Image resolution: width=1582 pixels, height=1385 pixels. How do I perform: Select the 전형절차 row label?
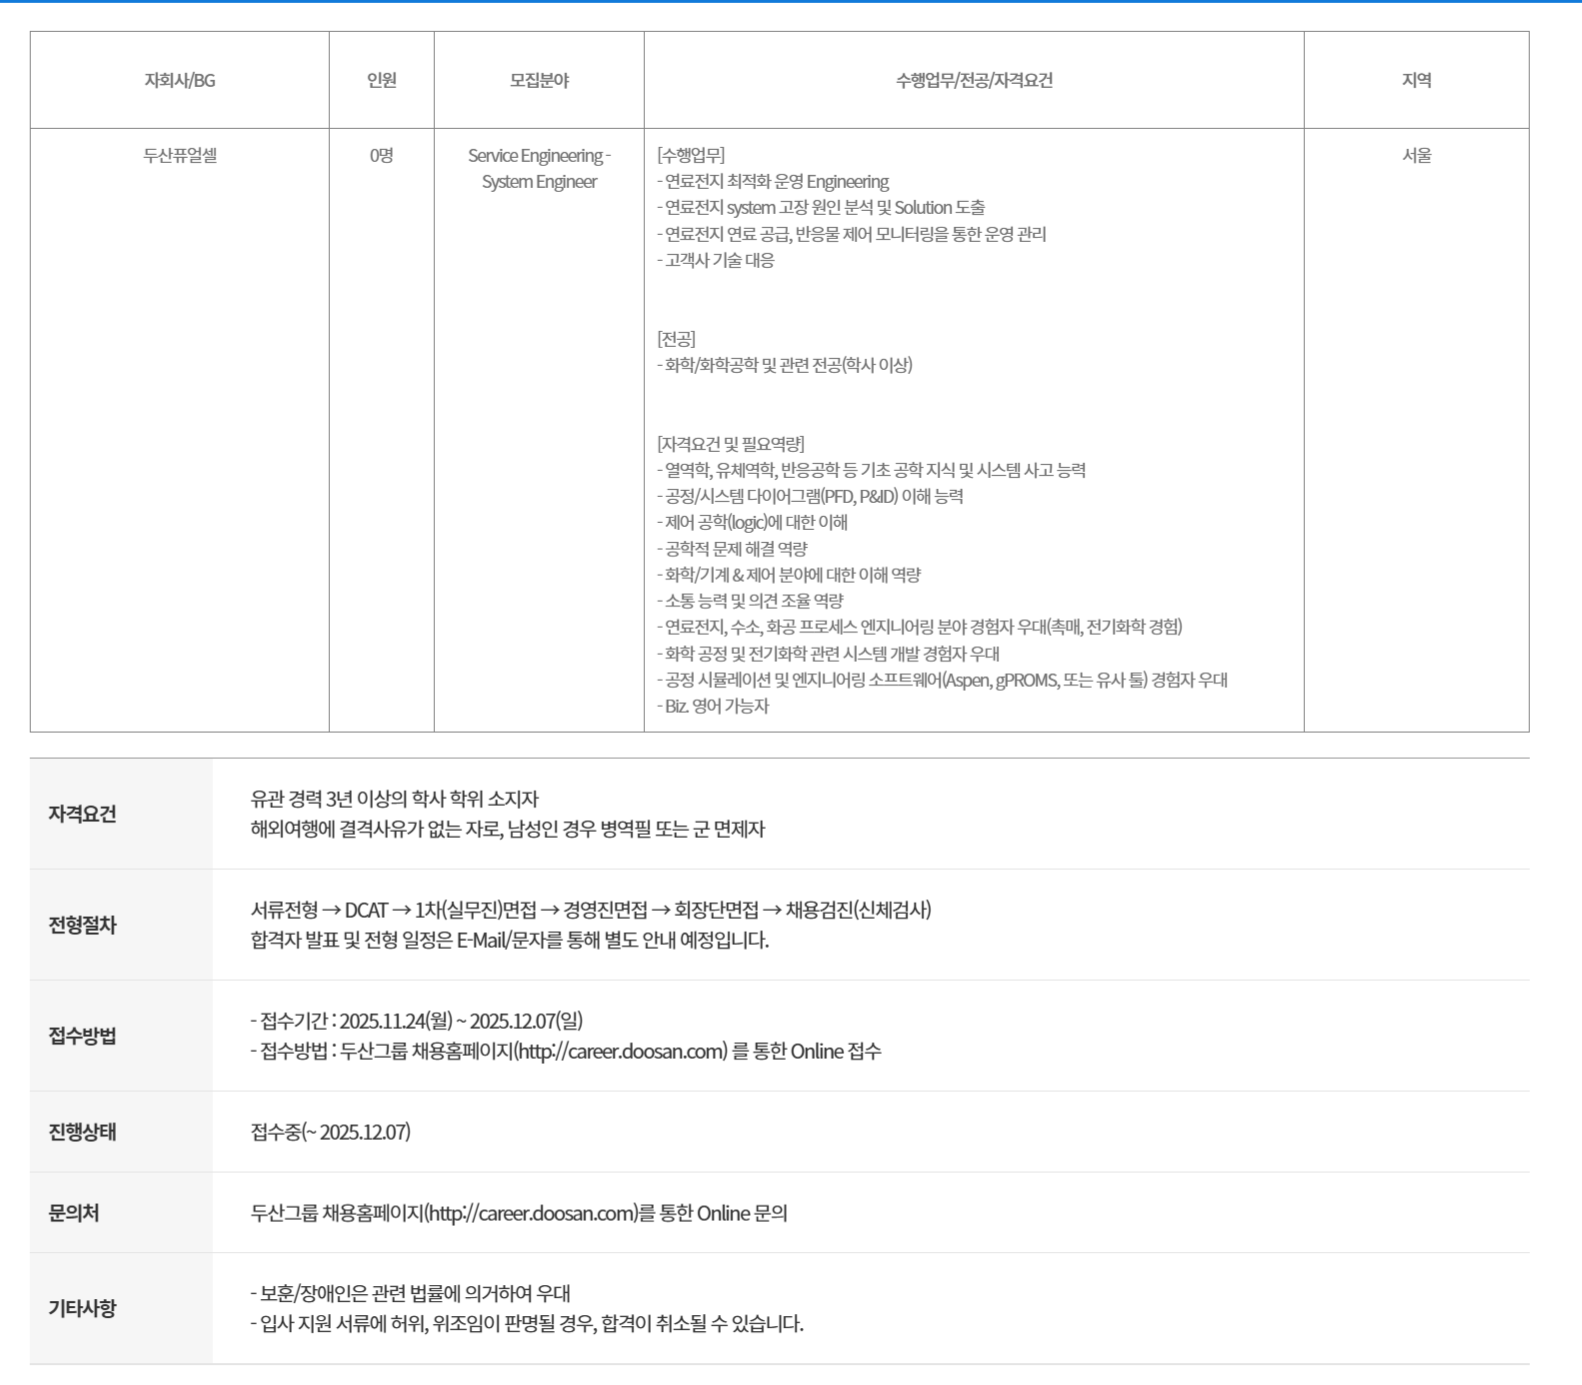click(82, 925)
